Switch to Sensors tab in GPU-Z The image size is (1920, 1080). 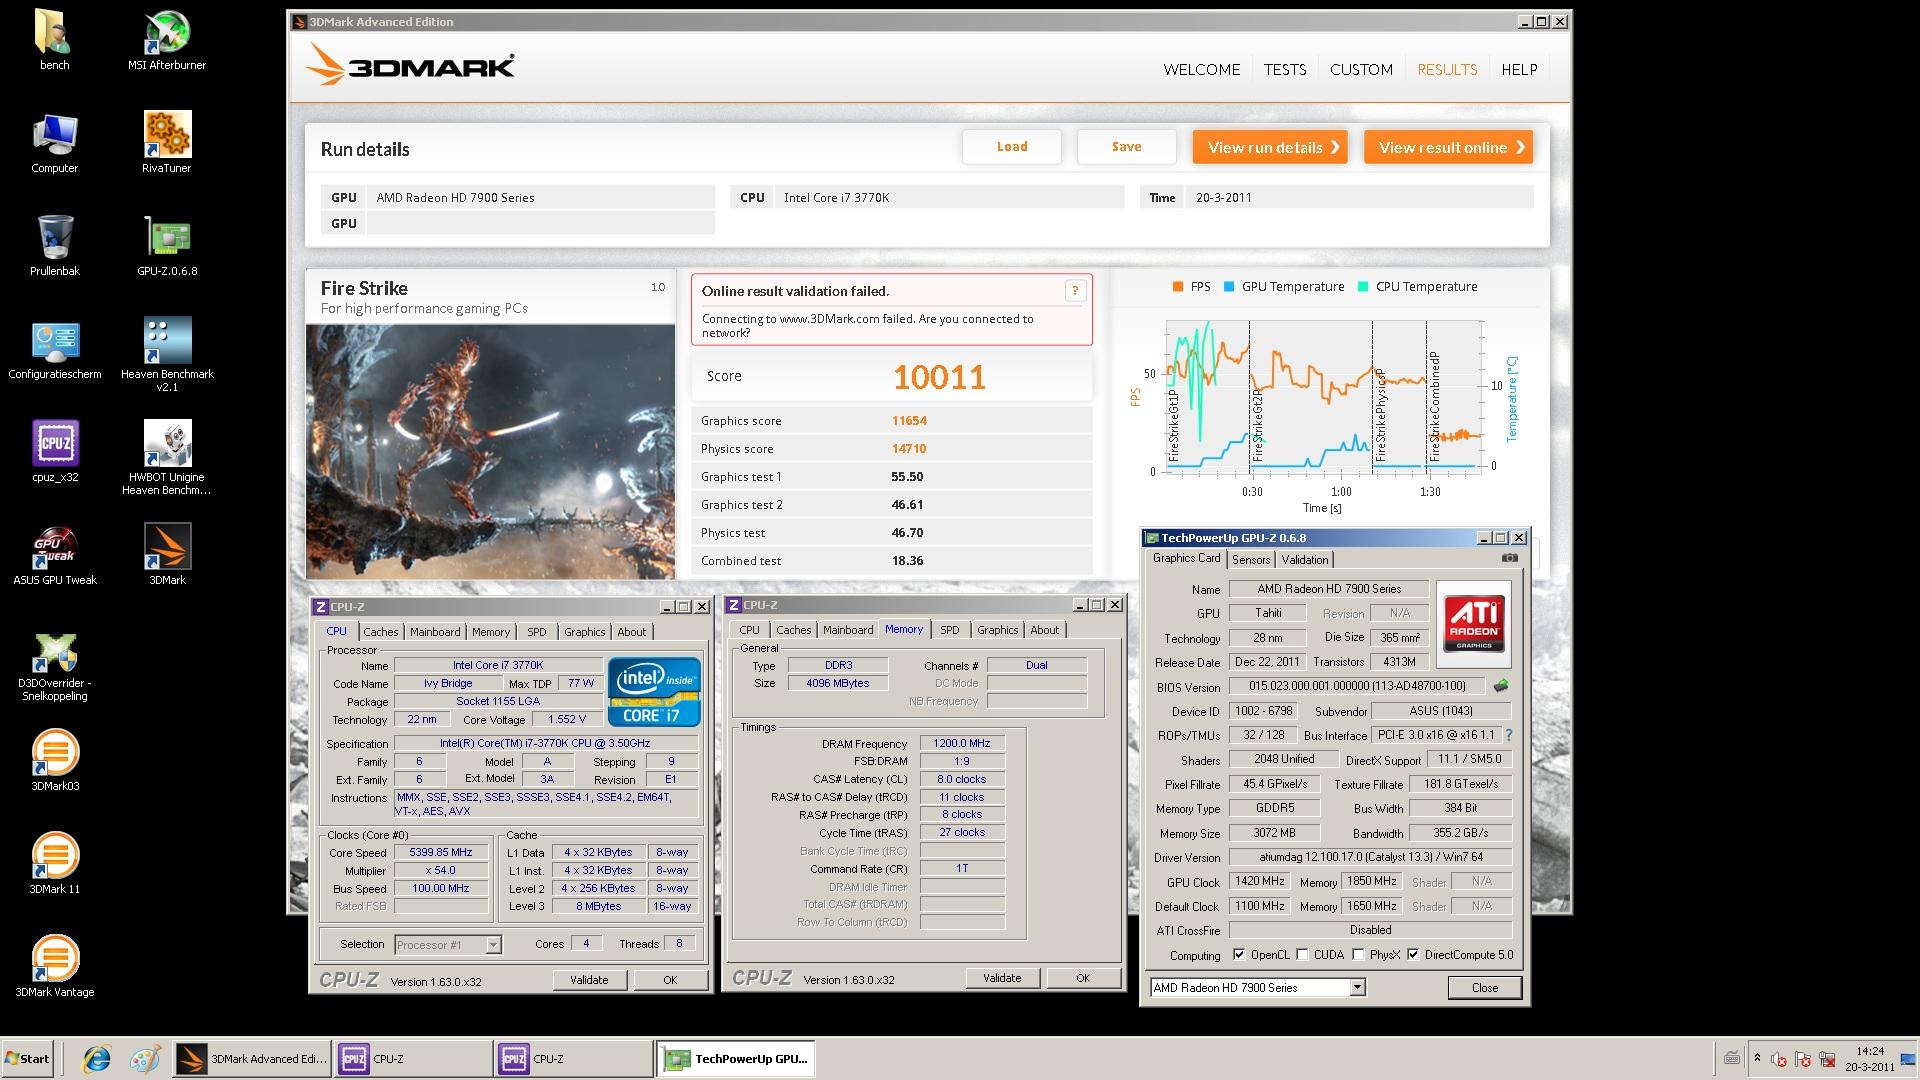[1251, 560]
